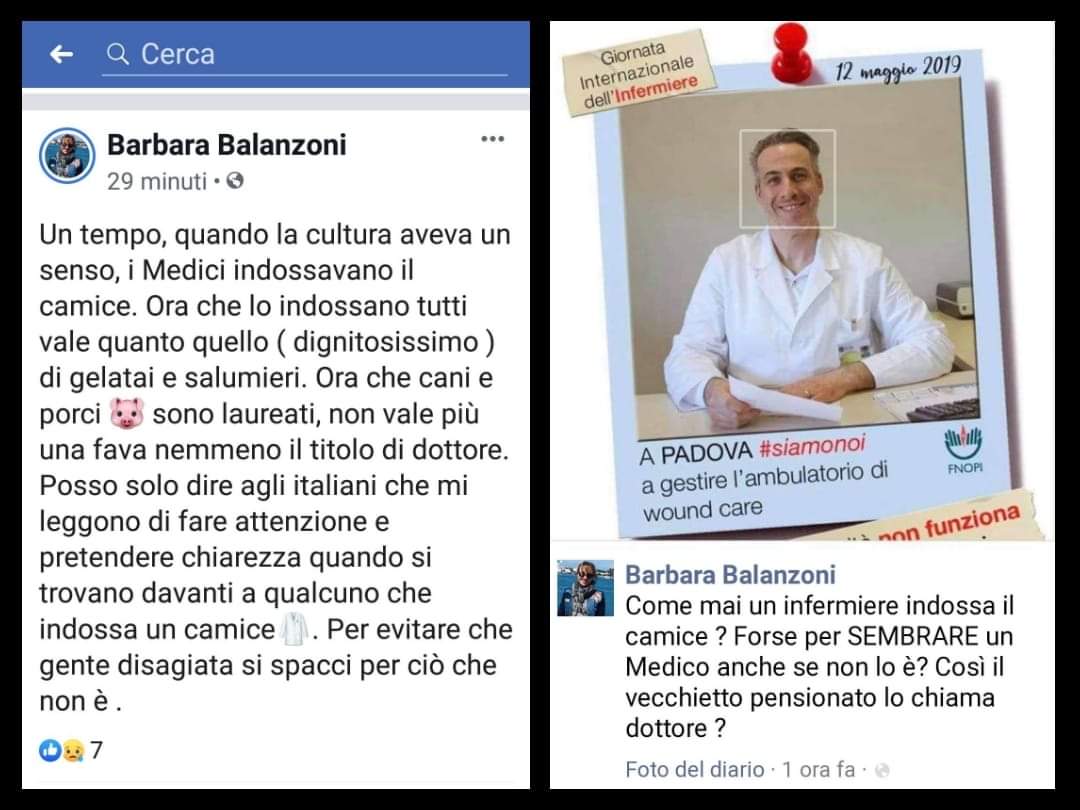Open the Giornata dell'Infermiere poster image

click(802, 281)
